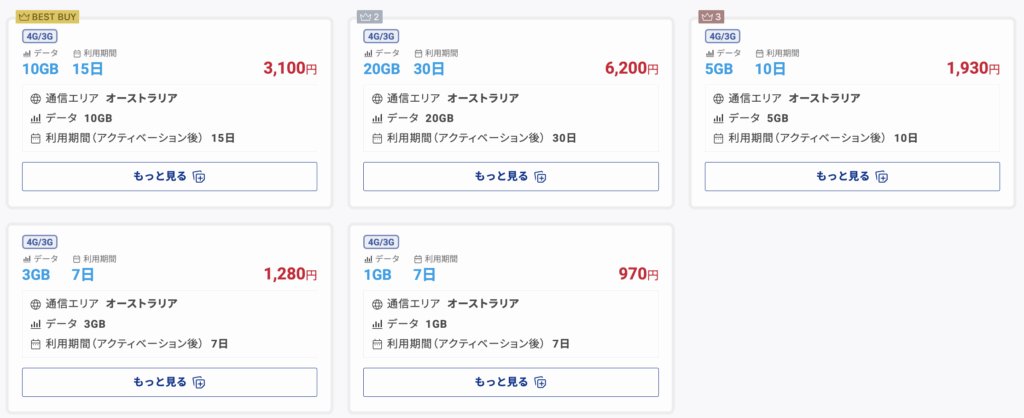Viewport: 1024px width, 418px height.
Task: Expand もっと見る on the 10GB 15日 plan
Action: [x=170, y=176]
